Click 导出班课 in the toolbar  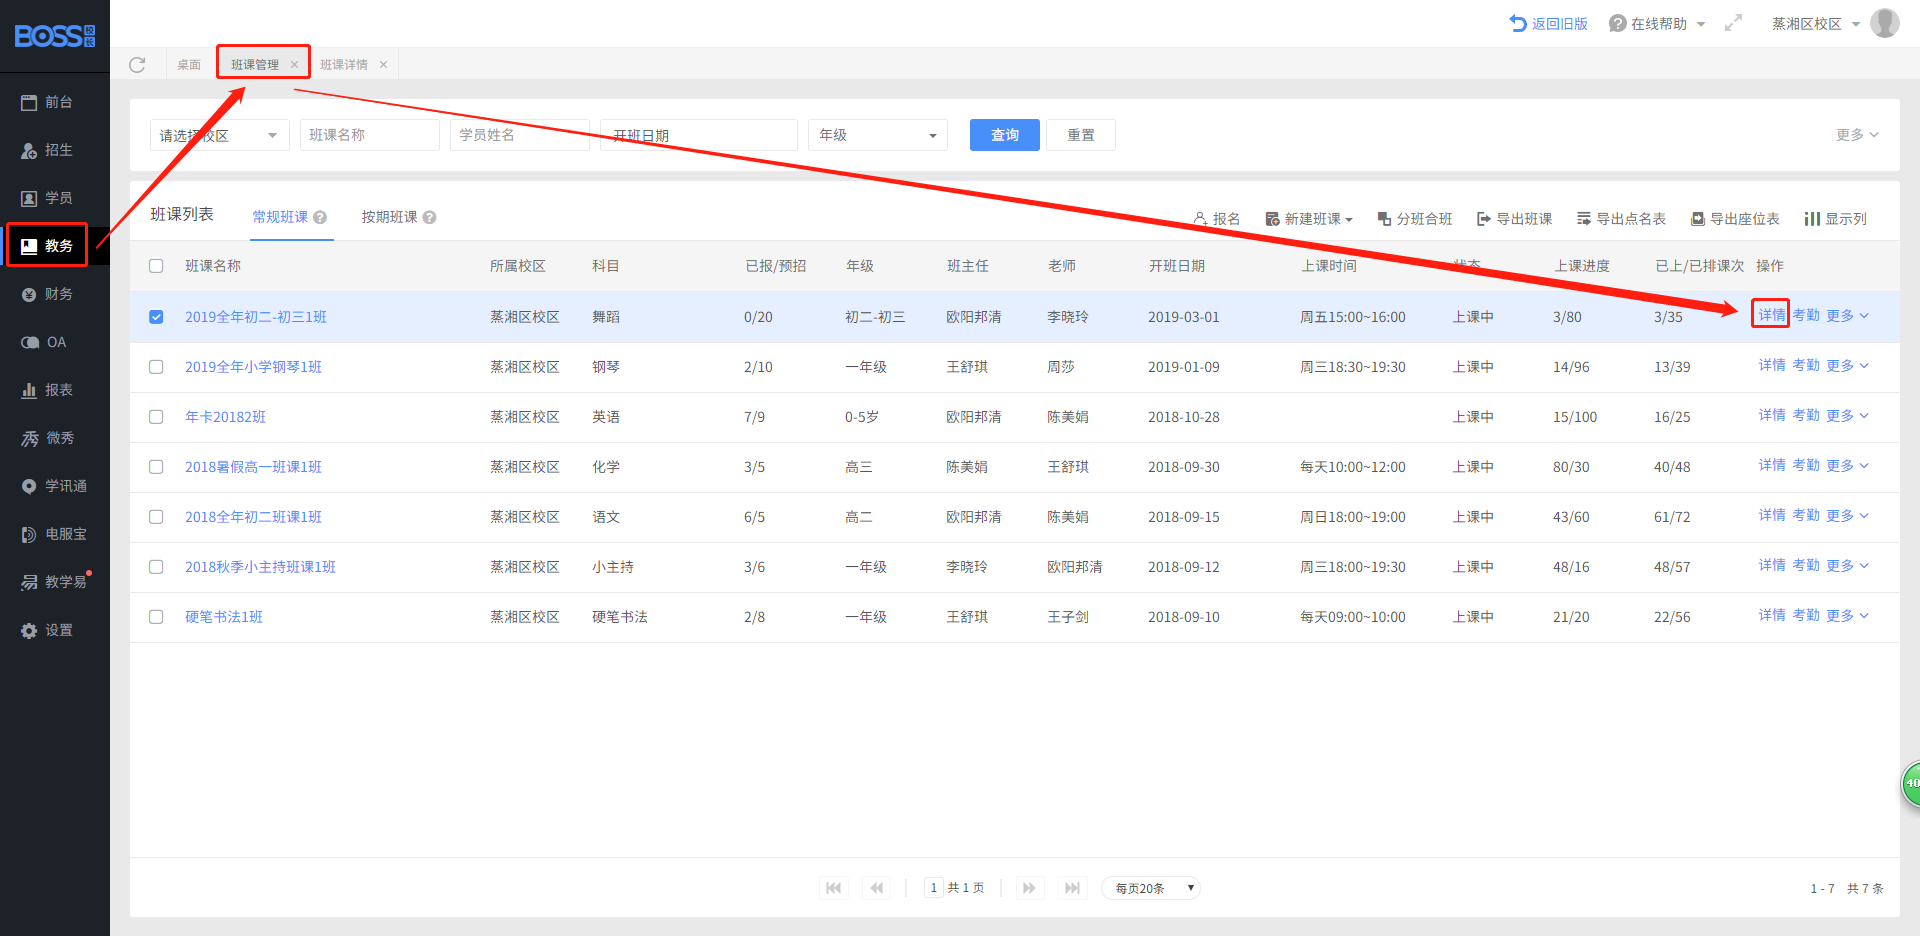[x=1515, y=219]
